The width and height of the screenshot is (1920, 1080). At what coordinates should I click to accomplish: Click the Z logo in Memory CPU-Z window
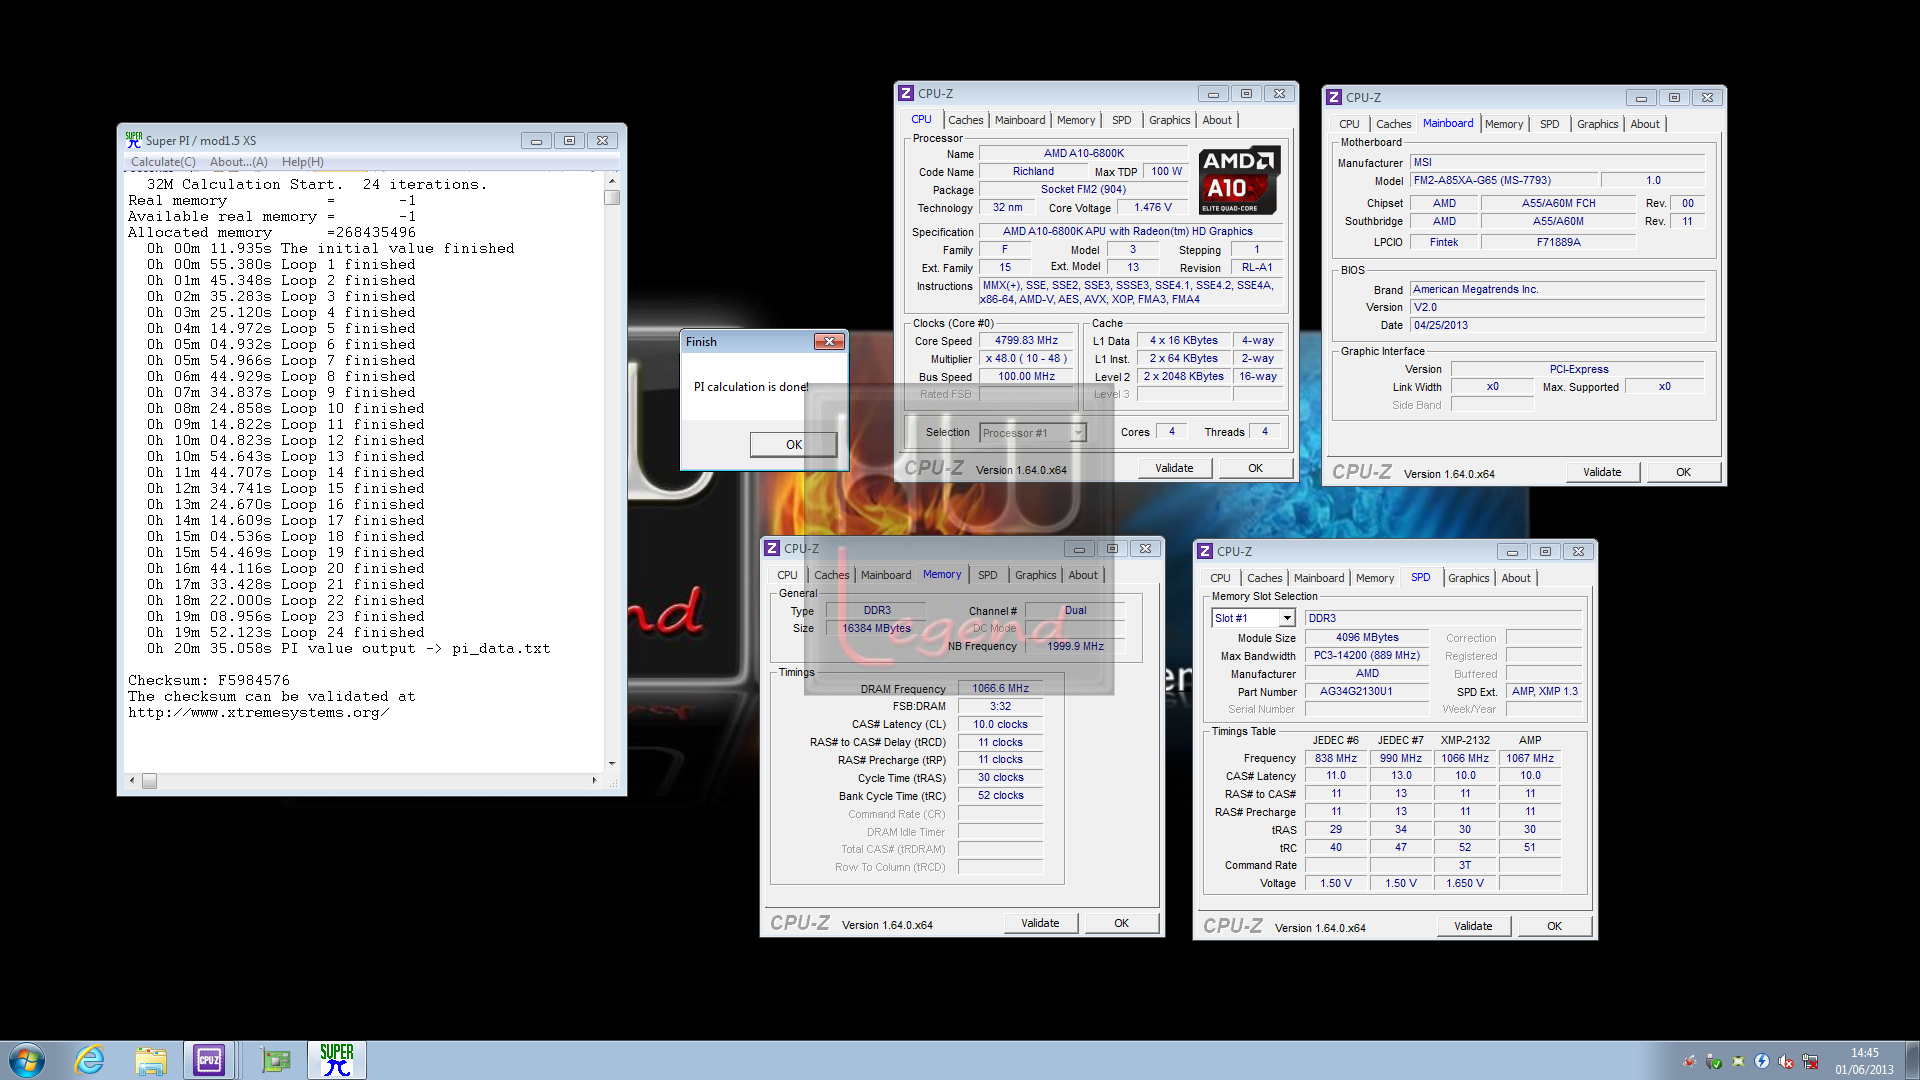point(772,548)
